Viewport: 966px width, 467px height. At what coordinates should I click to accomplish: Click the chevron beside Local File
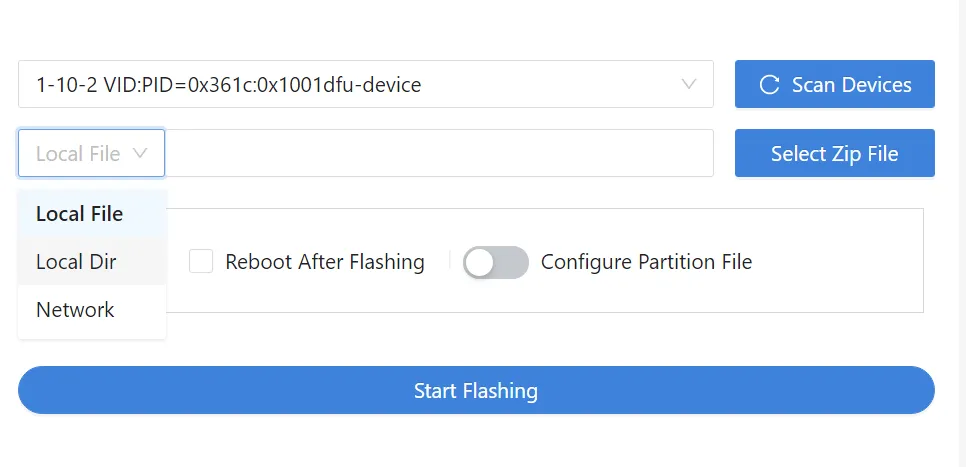click(140, 153)
